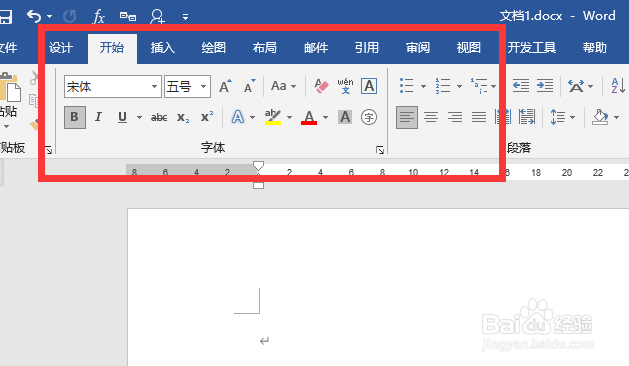Viewport: 629px width, 366px height.
Task: Toggle Bold formatting
Action: tap(75, 117)
